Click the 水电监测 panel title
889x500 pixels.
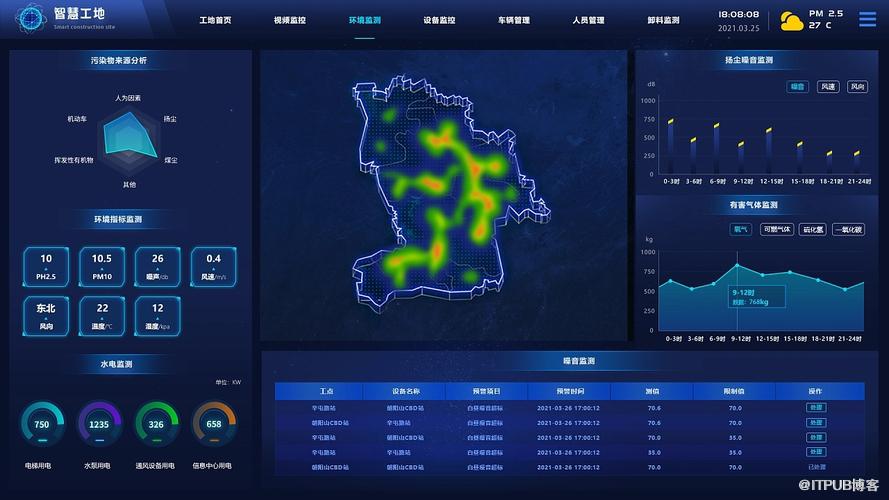tap(116, 364)
